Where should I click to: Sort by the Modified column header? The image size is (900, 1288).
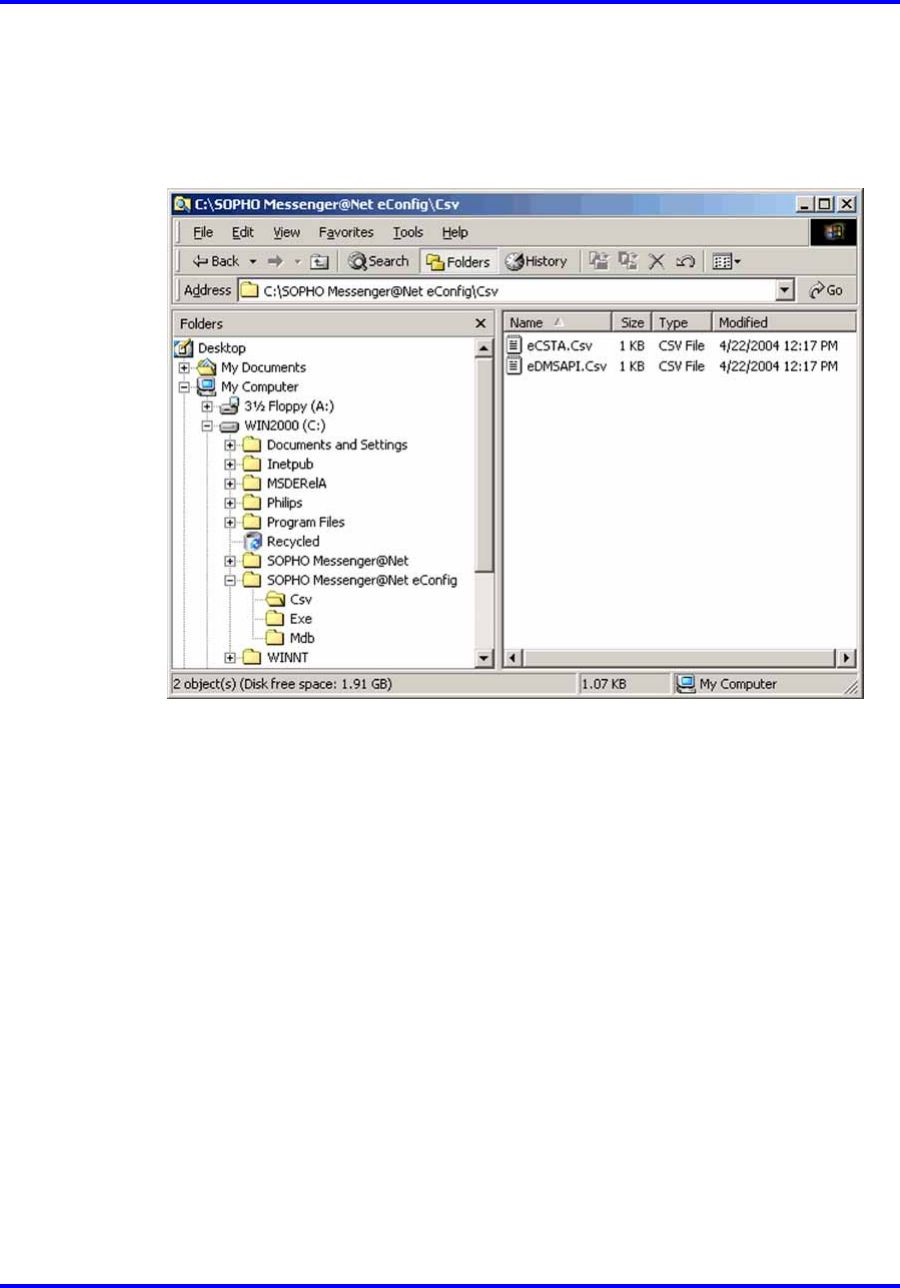[x=784, y=323]
